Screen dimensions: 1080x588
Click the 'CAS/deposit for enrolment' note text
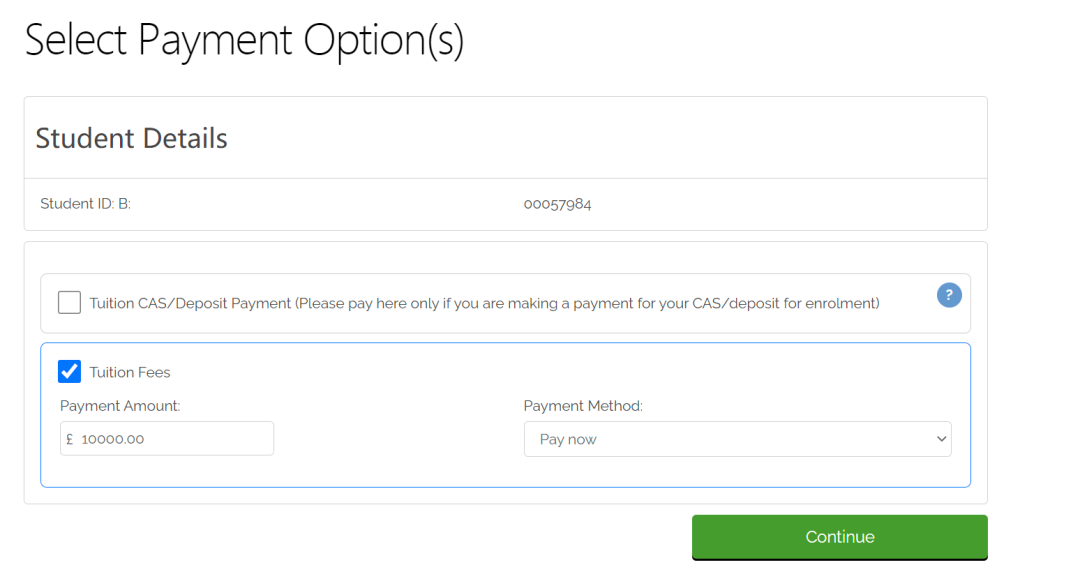(x=783, y=303)
